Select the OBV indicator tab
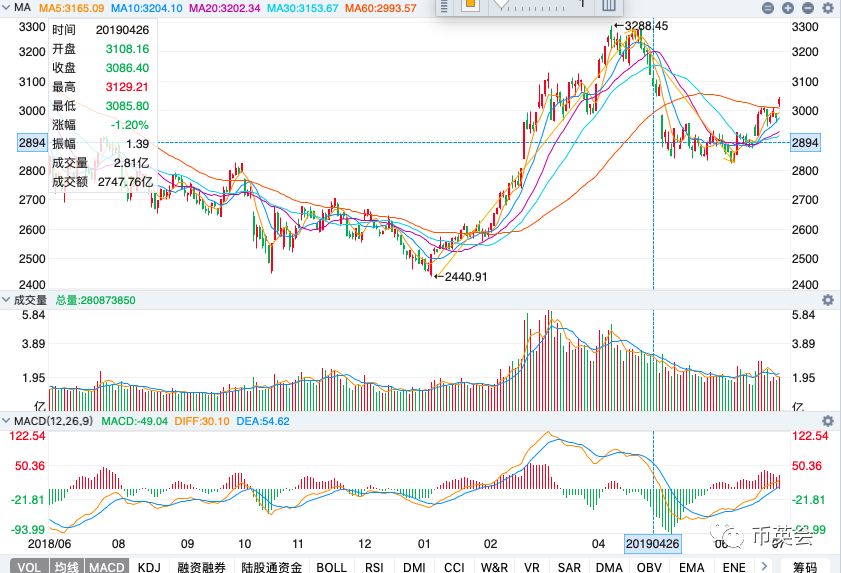The height and width of the screenshot is (573, 841). pyautogui.click(x=649, y=567)
